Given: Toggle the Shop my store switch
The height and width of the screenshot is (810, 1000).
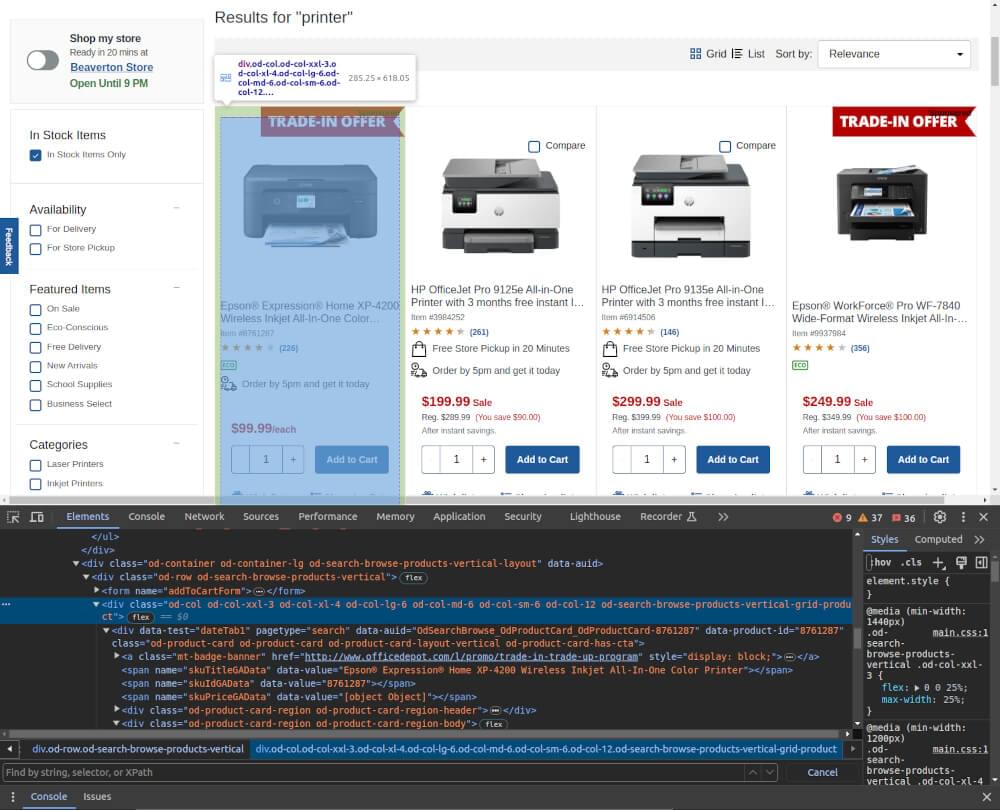Looking at the screenshot, I should tap(42, 60).
